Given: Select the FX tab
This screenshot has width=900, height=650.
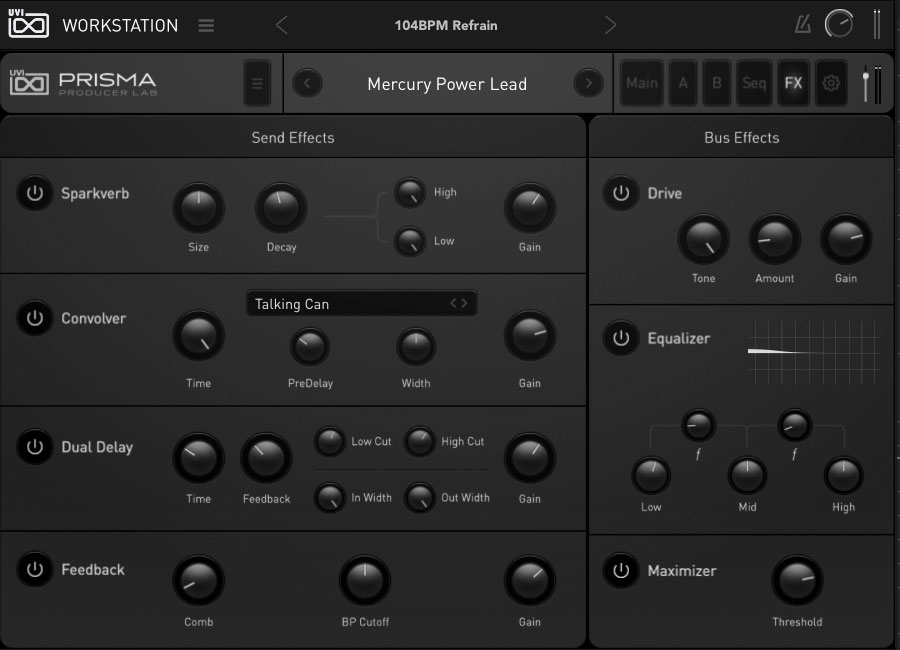Looking at the screenshot, I should 793,83.
